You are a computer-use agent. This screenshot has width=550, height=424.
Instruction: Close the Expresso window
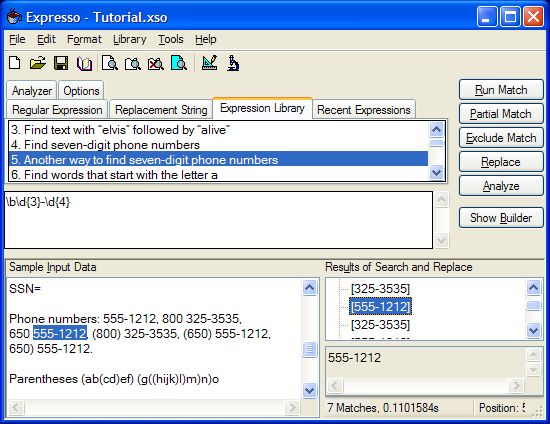(x=533, y=16)
